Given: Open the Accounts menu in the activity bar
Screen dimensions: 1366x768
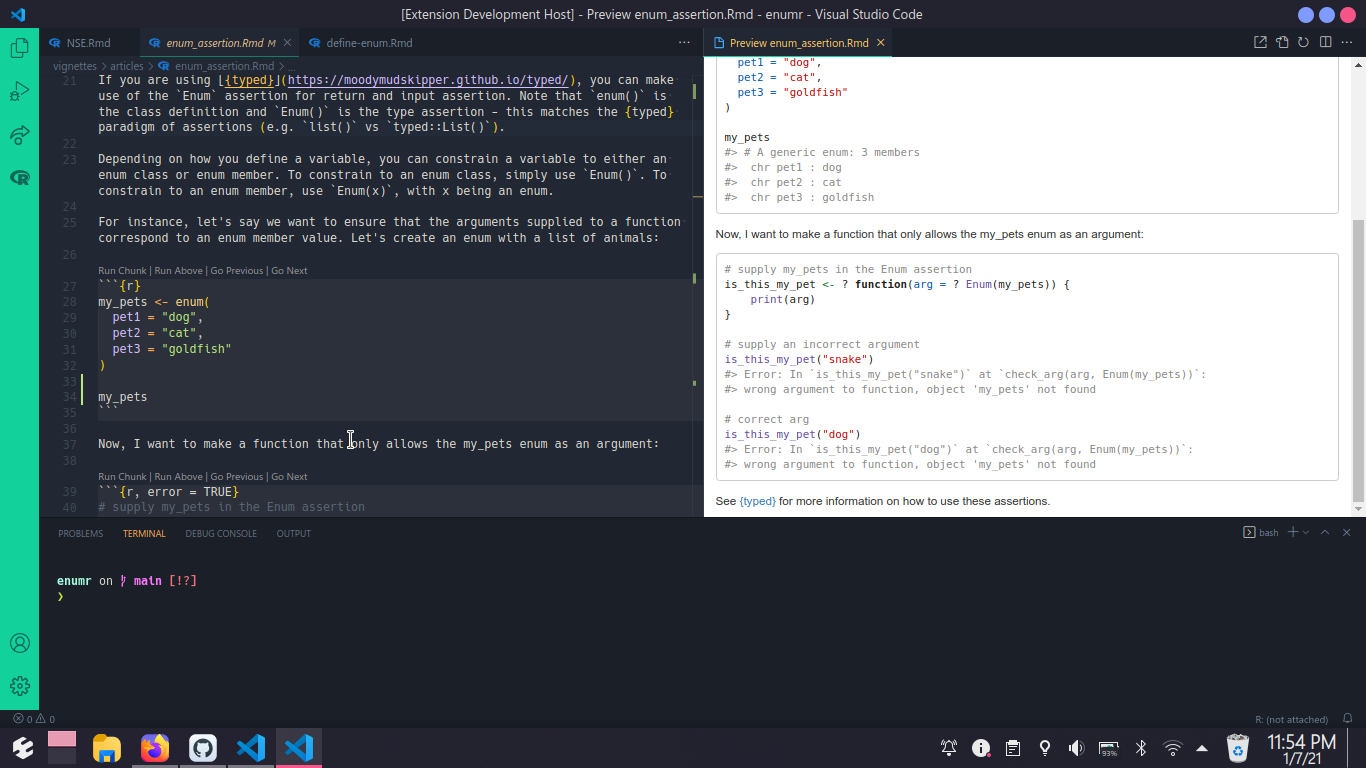Looking at the screenshot, I should (x=19, y=643).
